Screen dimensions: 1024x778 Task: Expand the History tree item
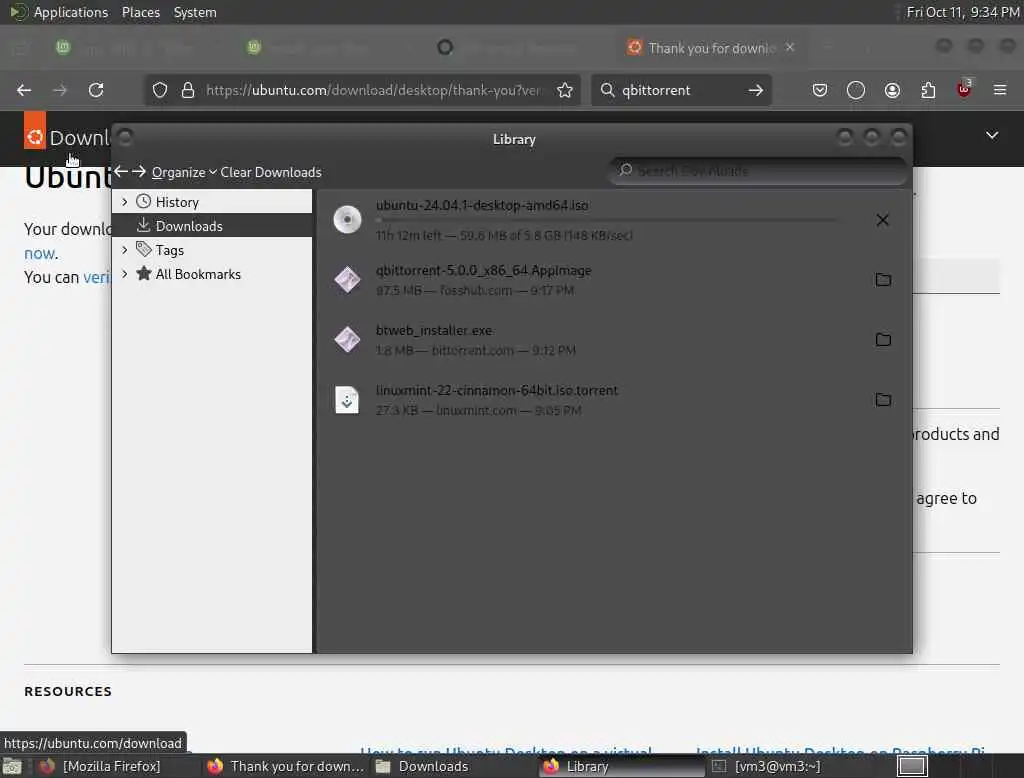[x=124, y=202]
